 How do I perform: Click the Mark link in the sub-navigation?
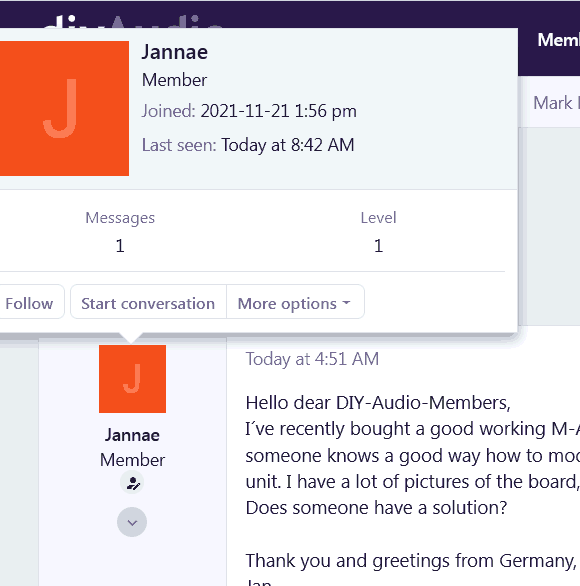pyautogui.click(x=556, y=103)
